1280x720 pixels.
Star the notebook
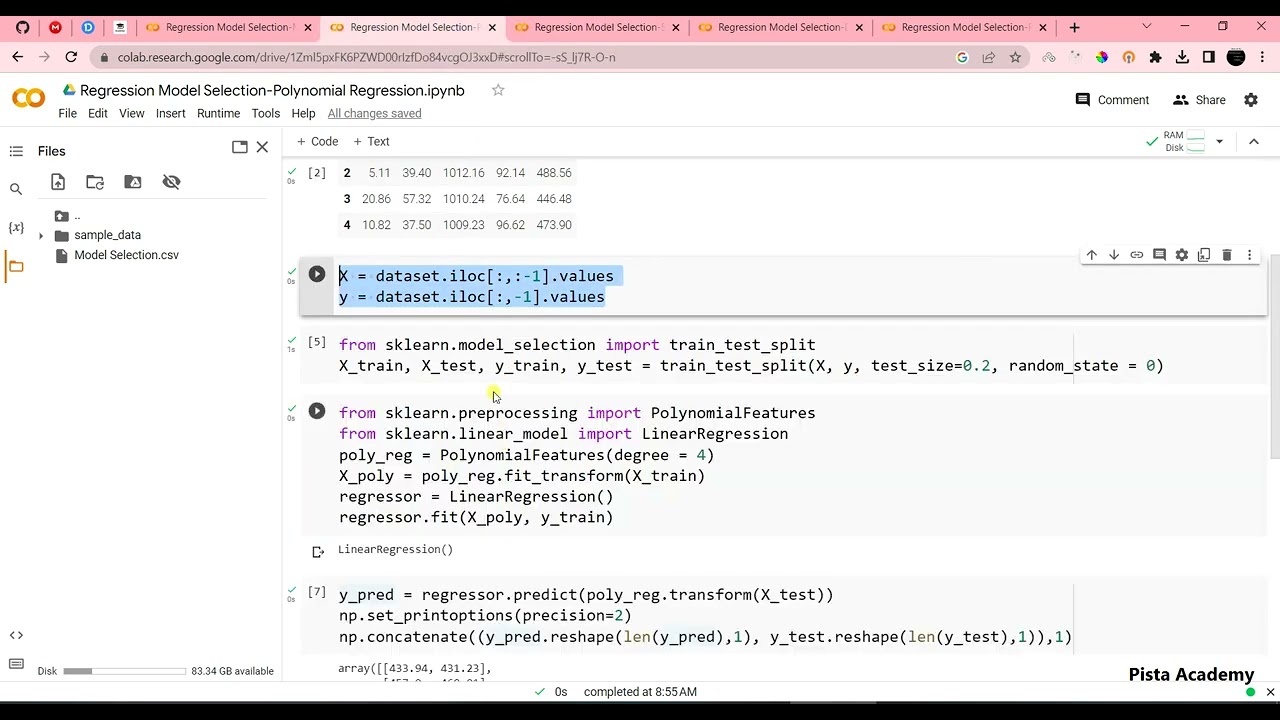point(498,90)
